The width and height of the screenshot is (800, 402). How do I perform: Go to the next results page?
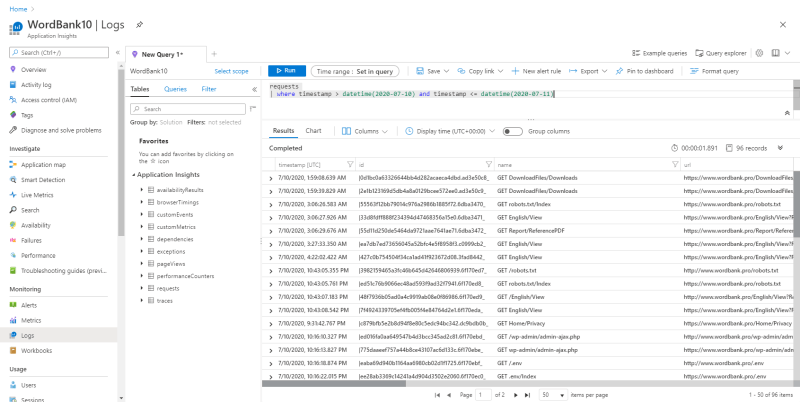point(516,395)
